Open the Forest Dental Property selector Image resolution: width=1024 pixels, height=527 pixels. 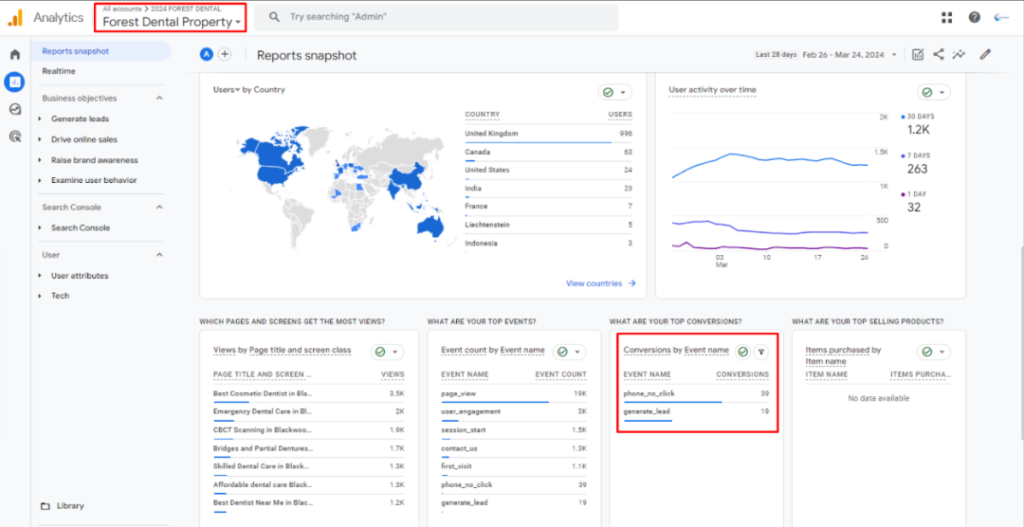click(x=170, y=22)
